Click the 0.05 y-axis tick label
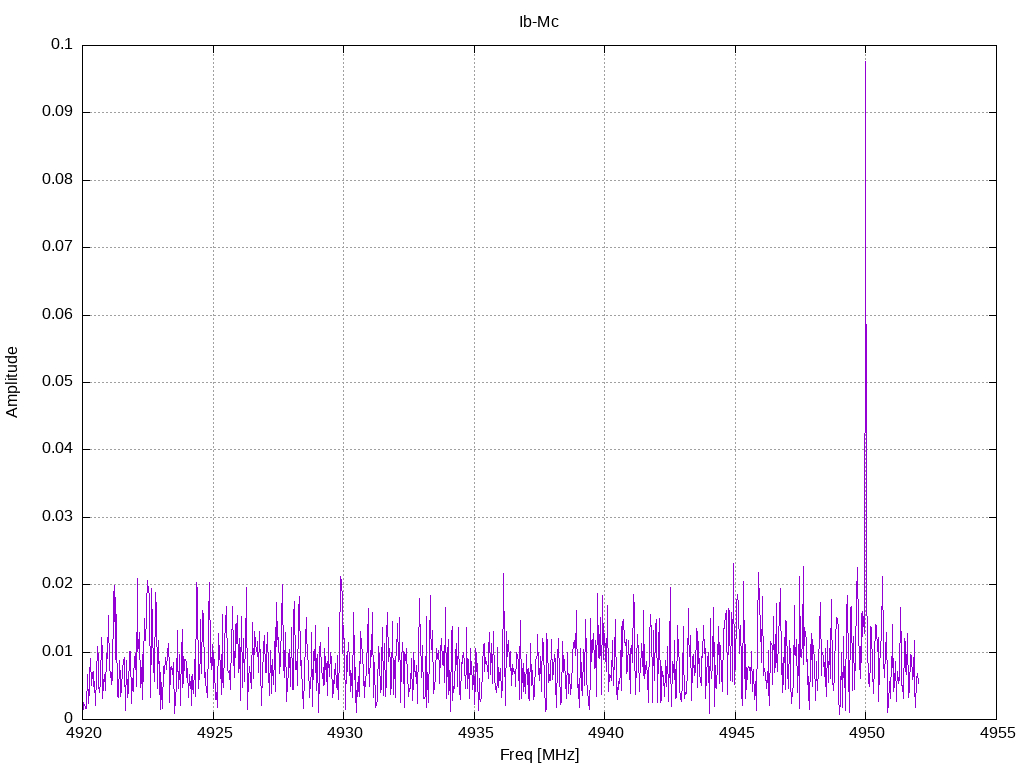This screenshot has width=1024, height=768. [x=58, y=382]
